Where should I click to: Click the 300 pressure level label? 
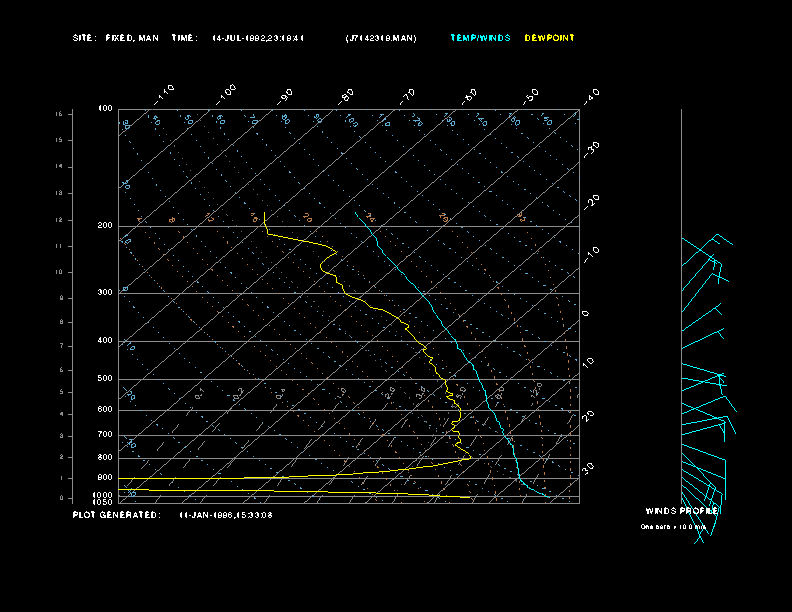point(105,292)
